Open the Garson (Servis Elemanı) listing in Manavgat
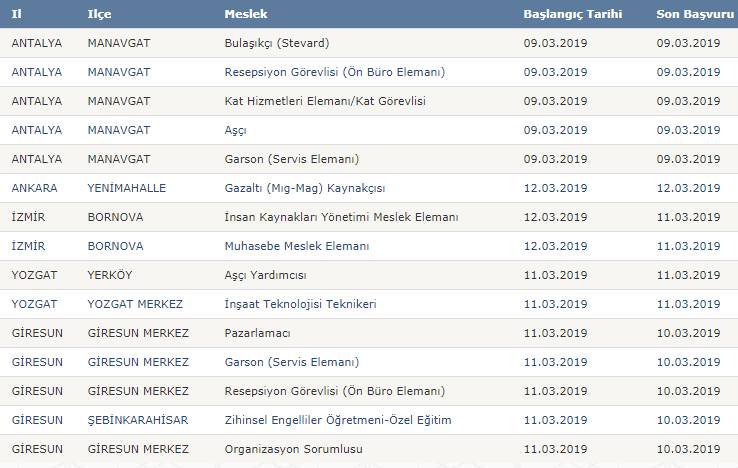This screenshot has height=468, width=738. 292,159
